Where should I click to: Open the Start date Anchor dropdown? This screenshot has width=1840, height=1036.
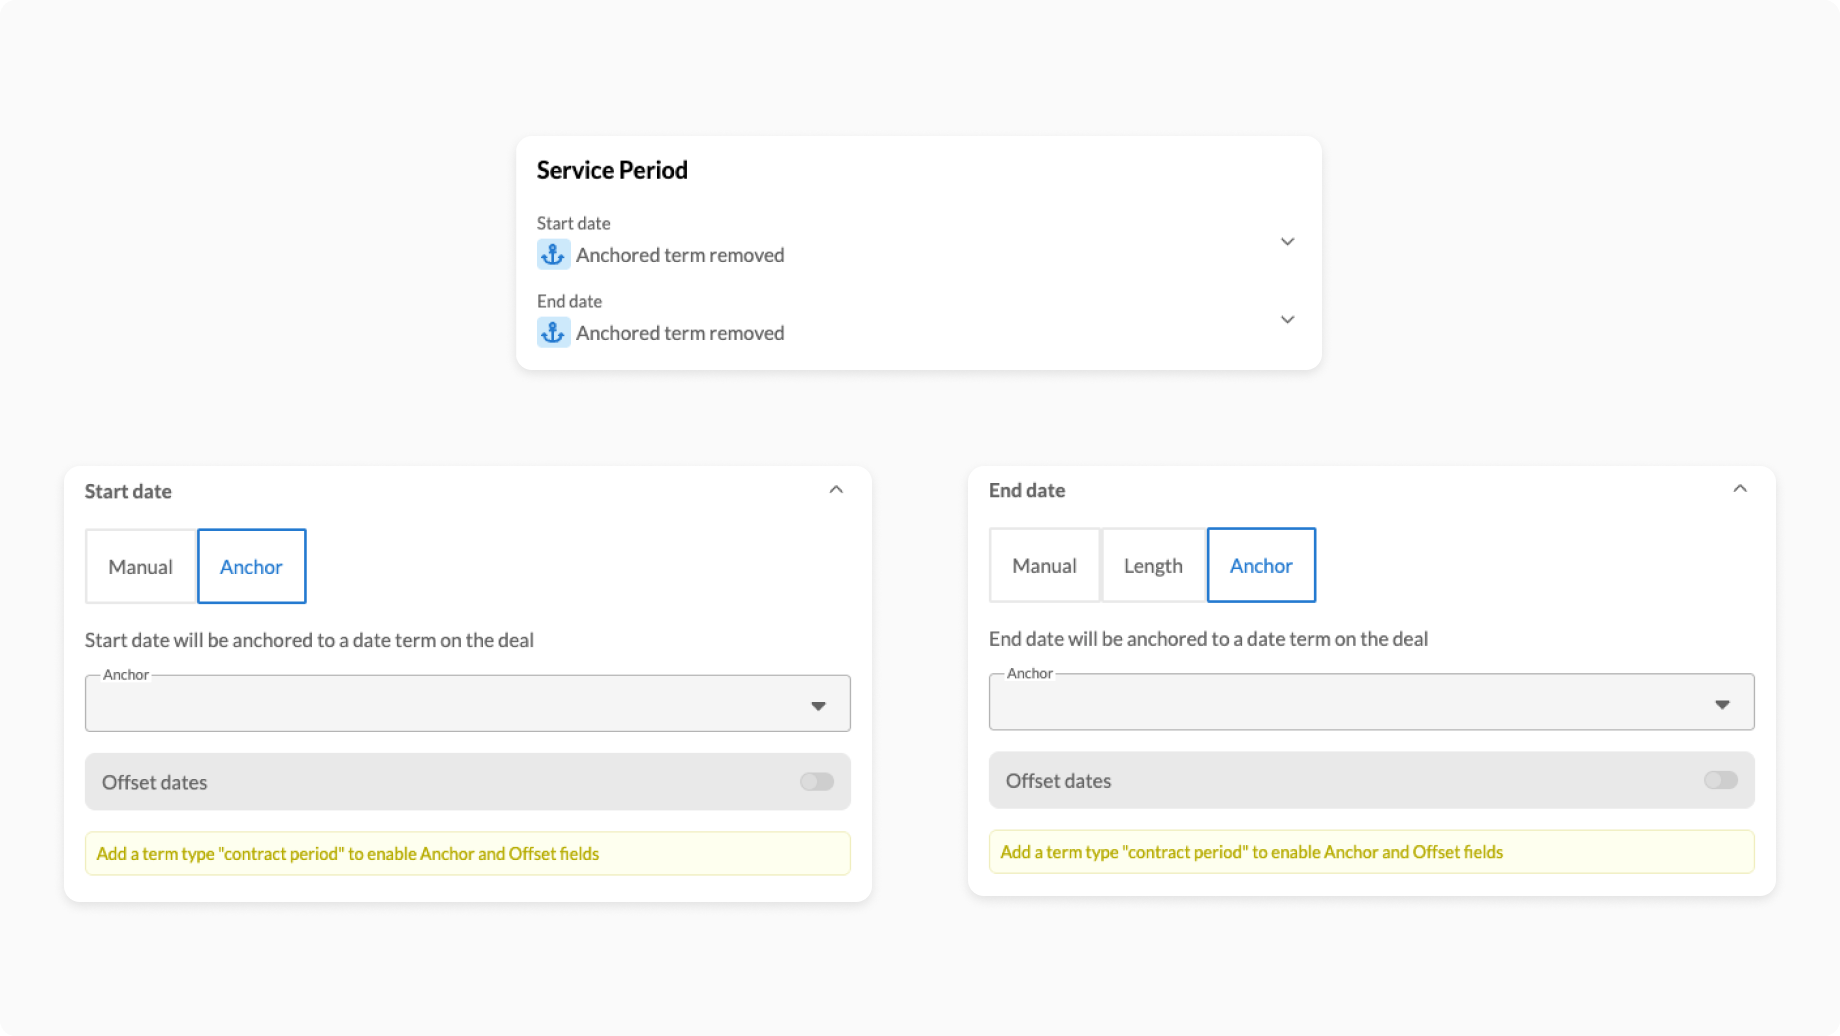[x=450, y=704]
